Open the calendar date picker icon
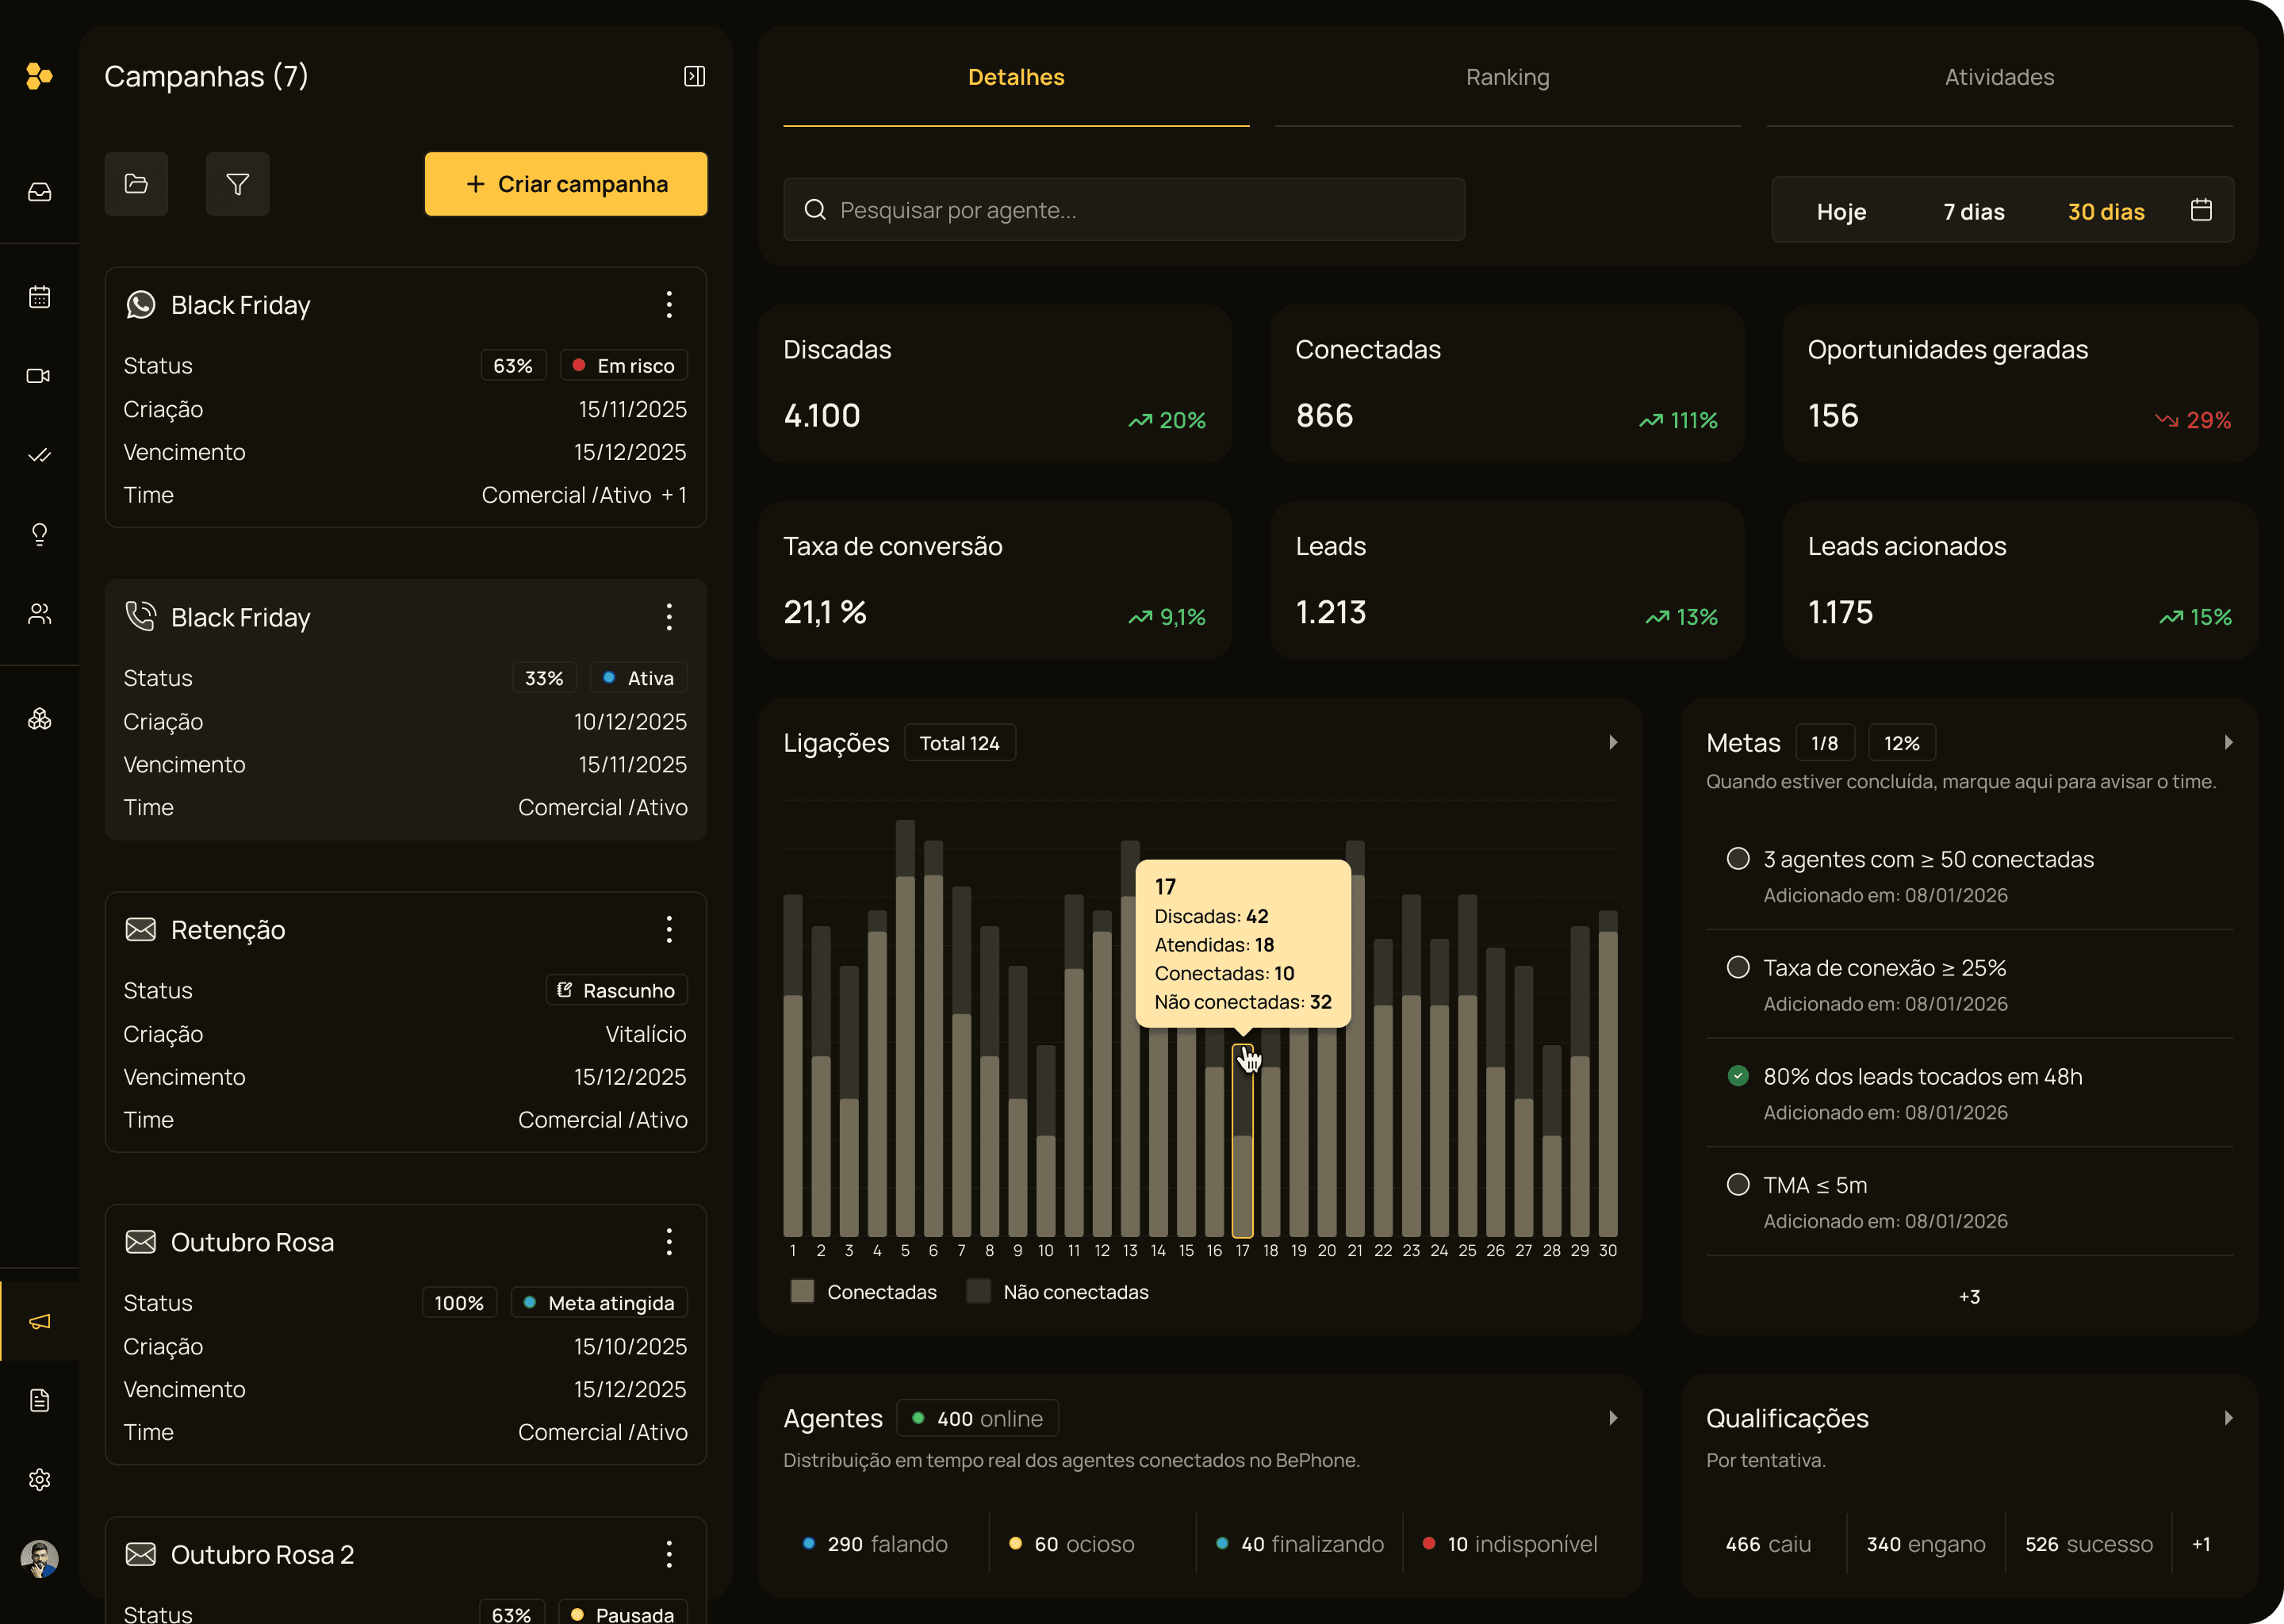The width and height of the screenshot is (2284, 1624). point(2200,210)
